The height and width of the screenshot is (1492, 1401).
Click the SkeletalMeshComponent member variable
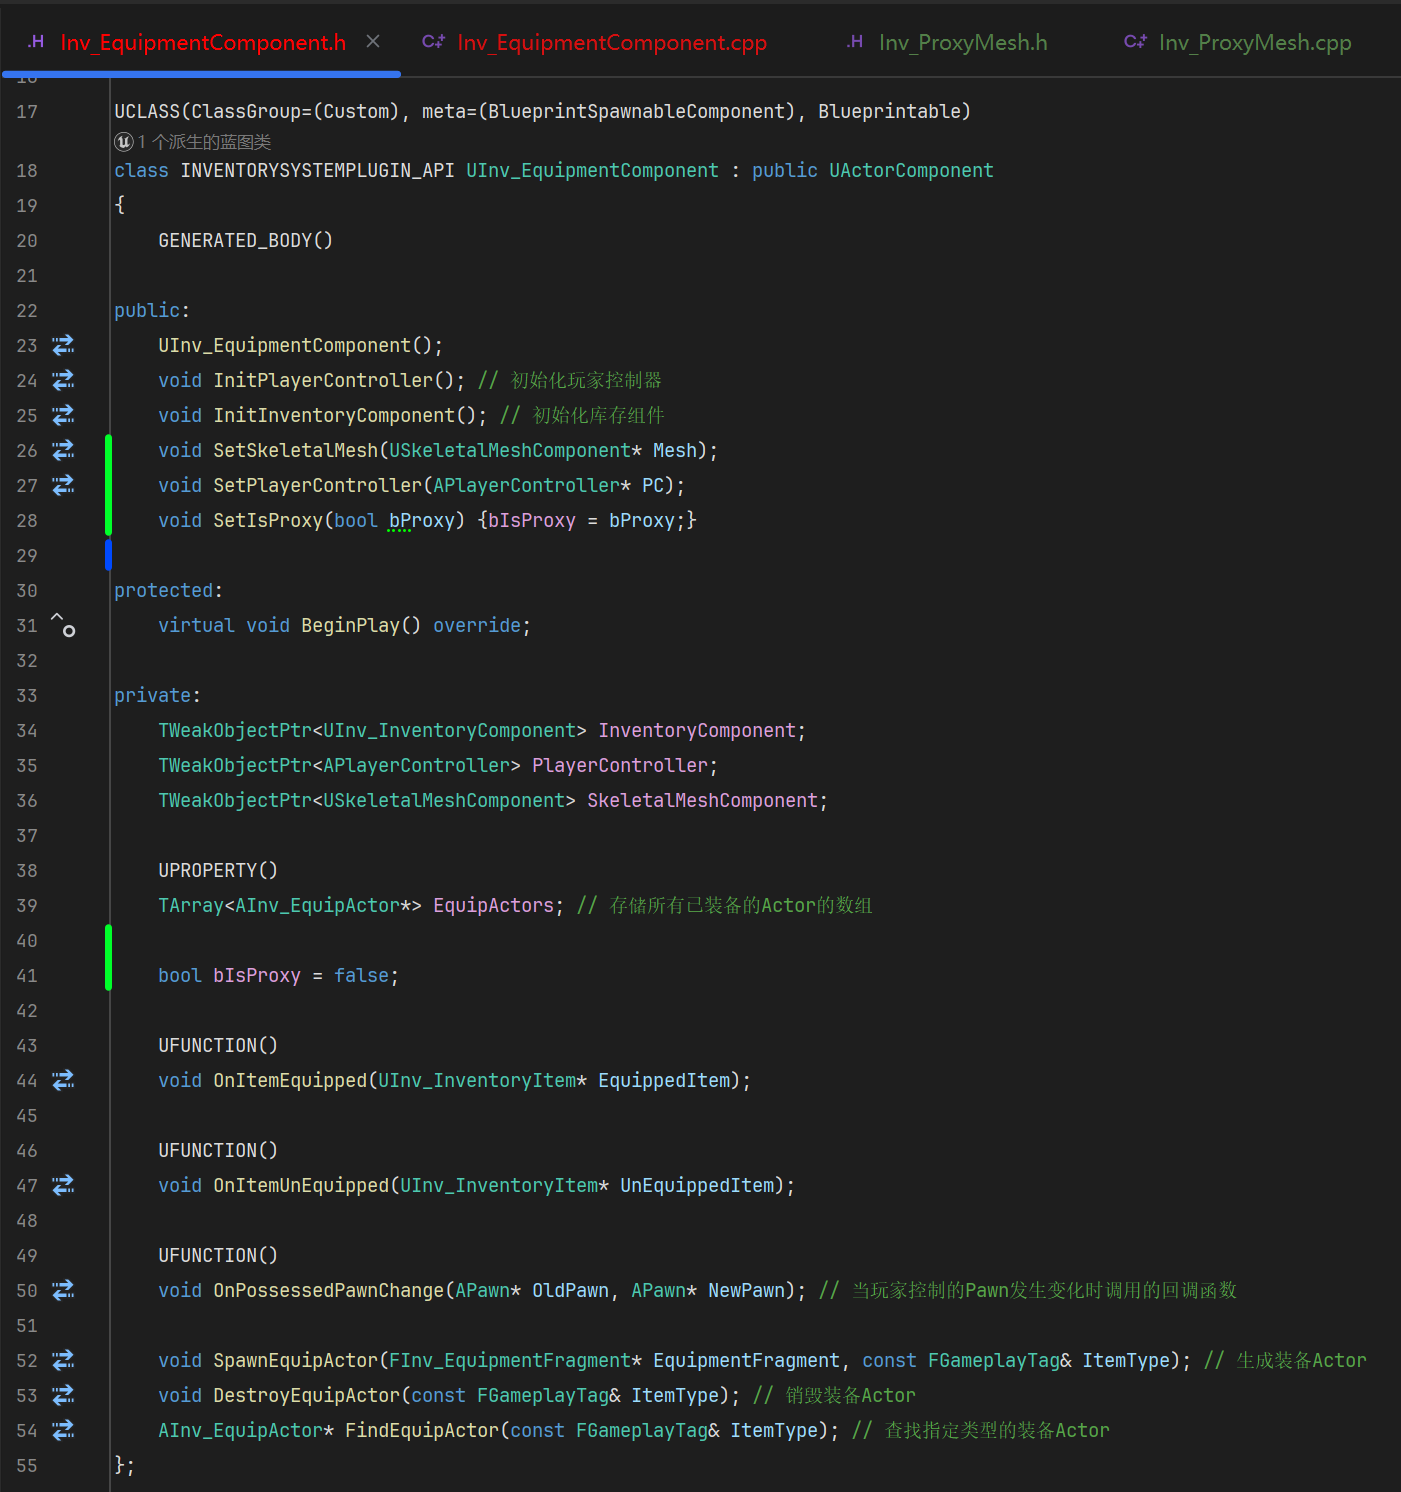702,800
